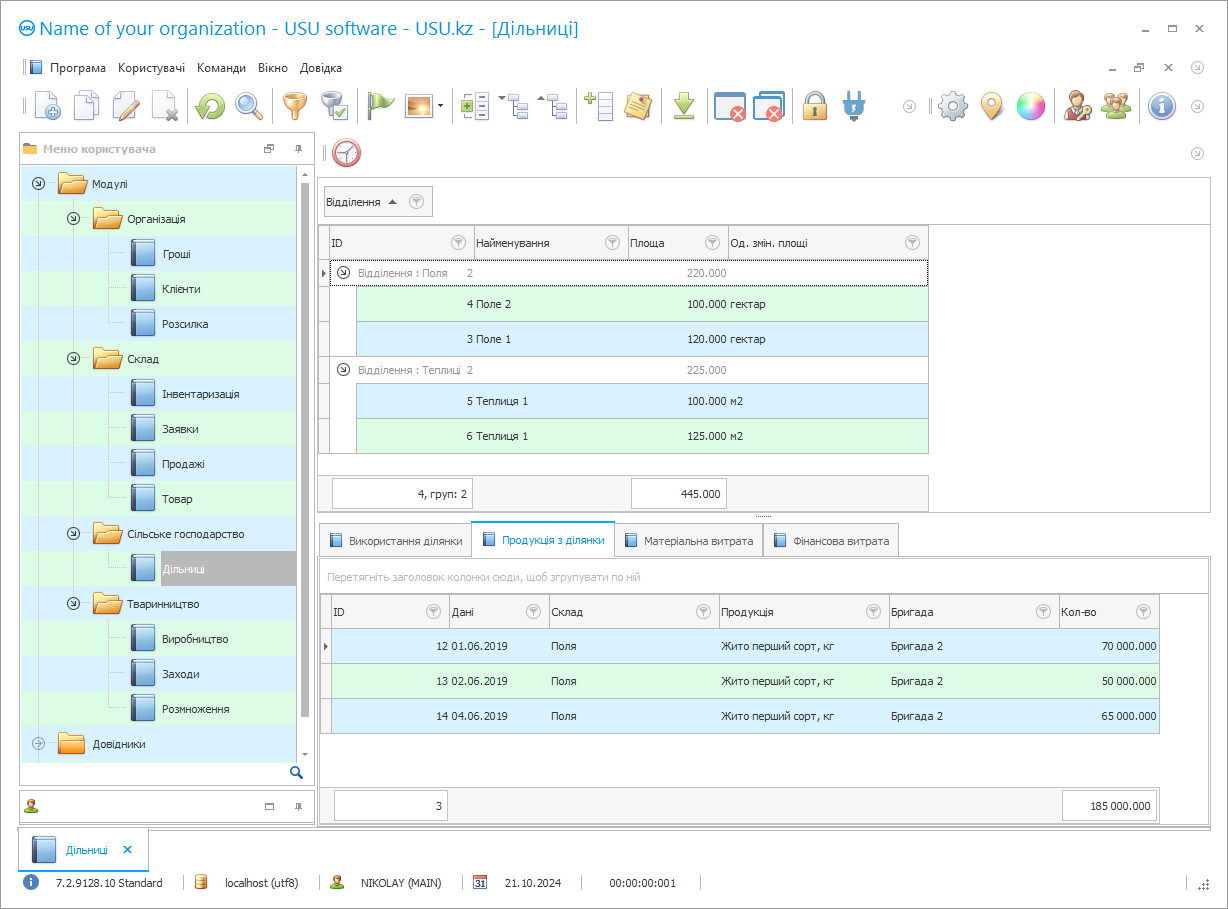This screenshot has height=909, width=1228.
Task: Click the search magnifier below the user menu tree
Action: pyautogui.click(x=296, y=772)
